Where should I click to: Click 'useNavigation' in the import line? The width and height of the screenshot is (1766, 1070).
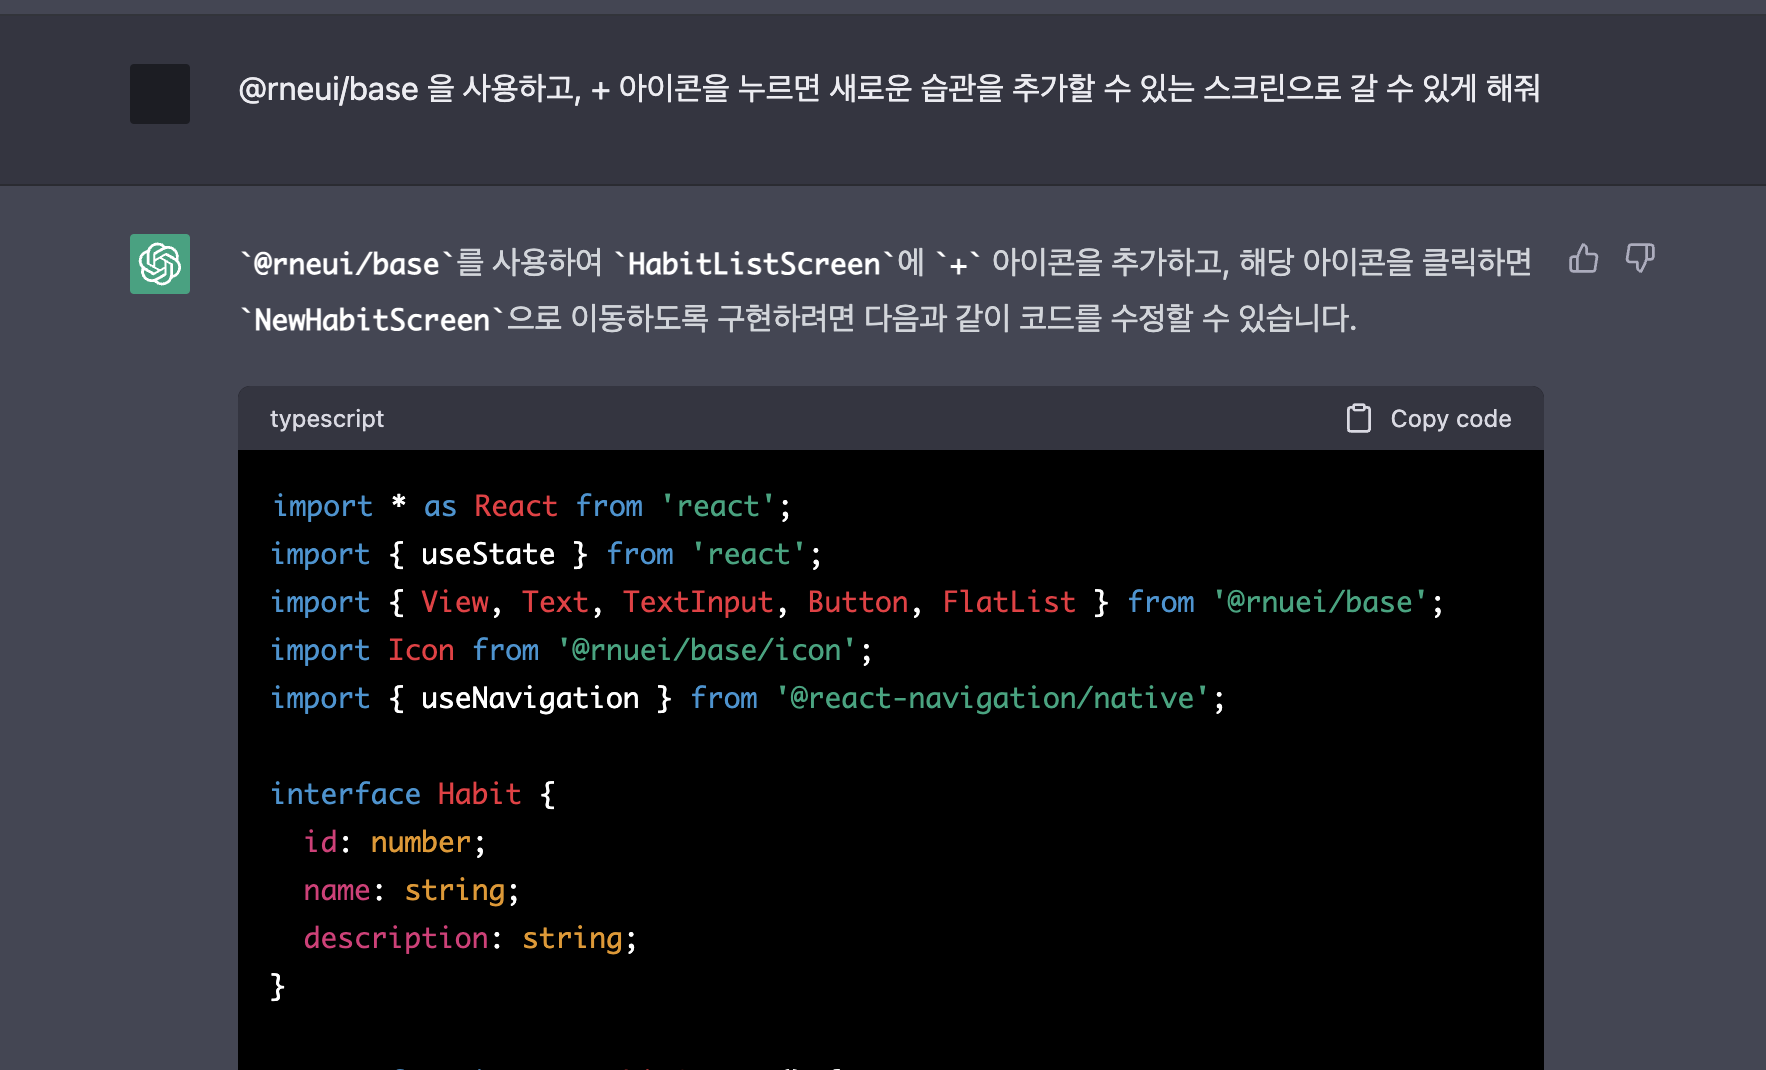point(530,698)
